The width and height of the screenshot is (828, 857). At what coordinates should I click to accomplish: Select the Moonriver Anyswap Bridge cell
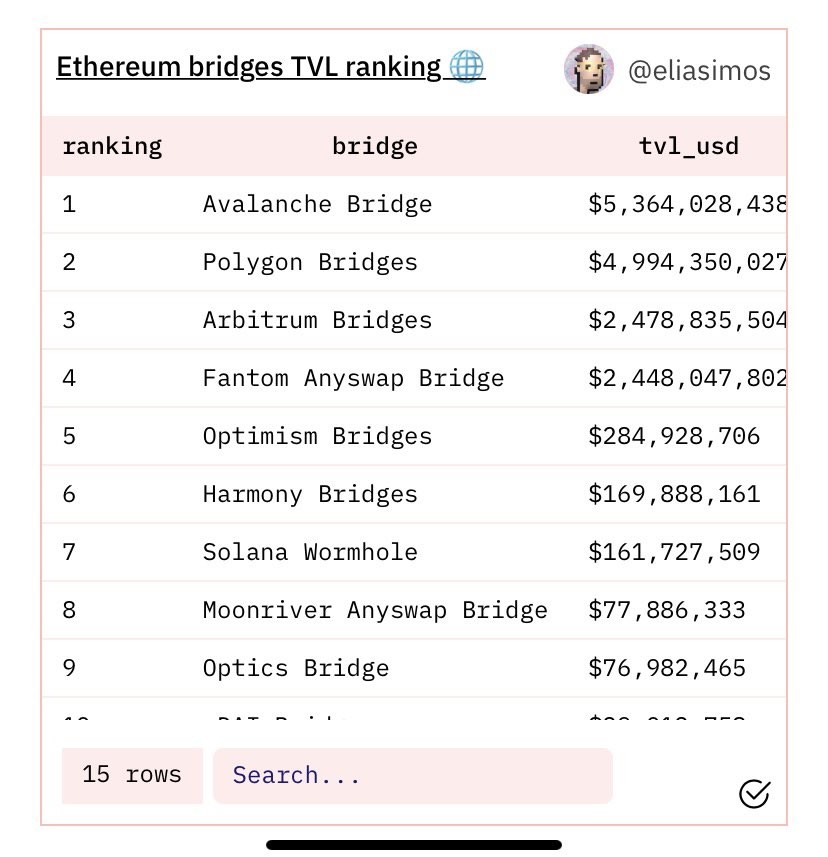(x=375, y=611)
